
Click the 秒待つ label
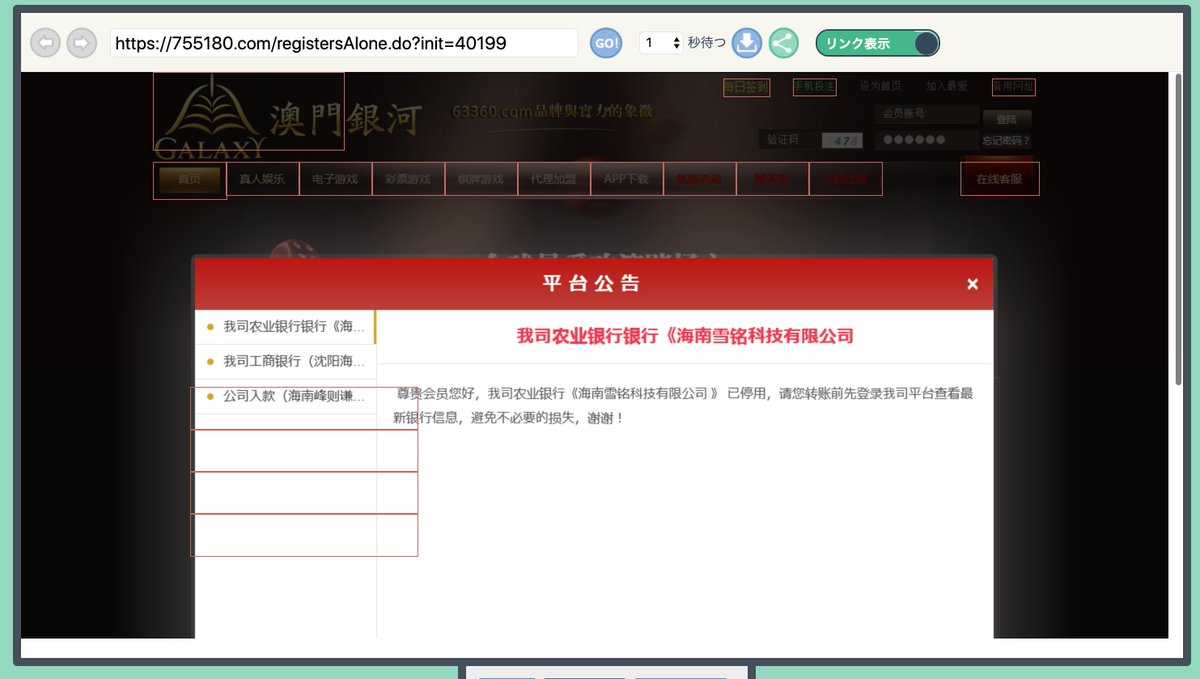[x=707, y=43]
